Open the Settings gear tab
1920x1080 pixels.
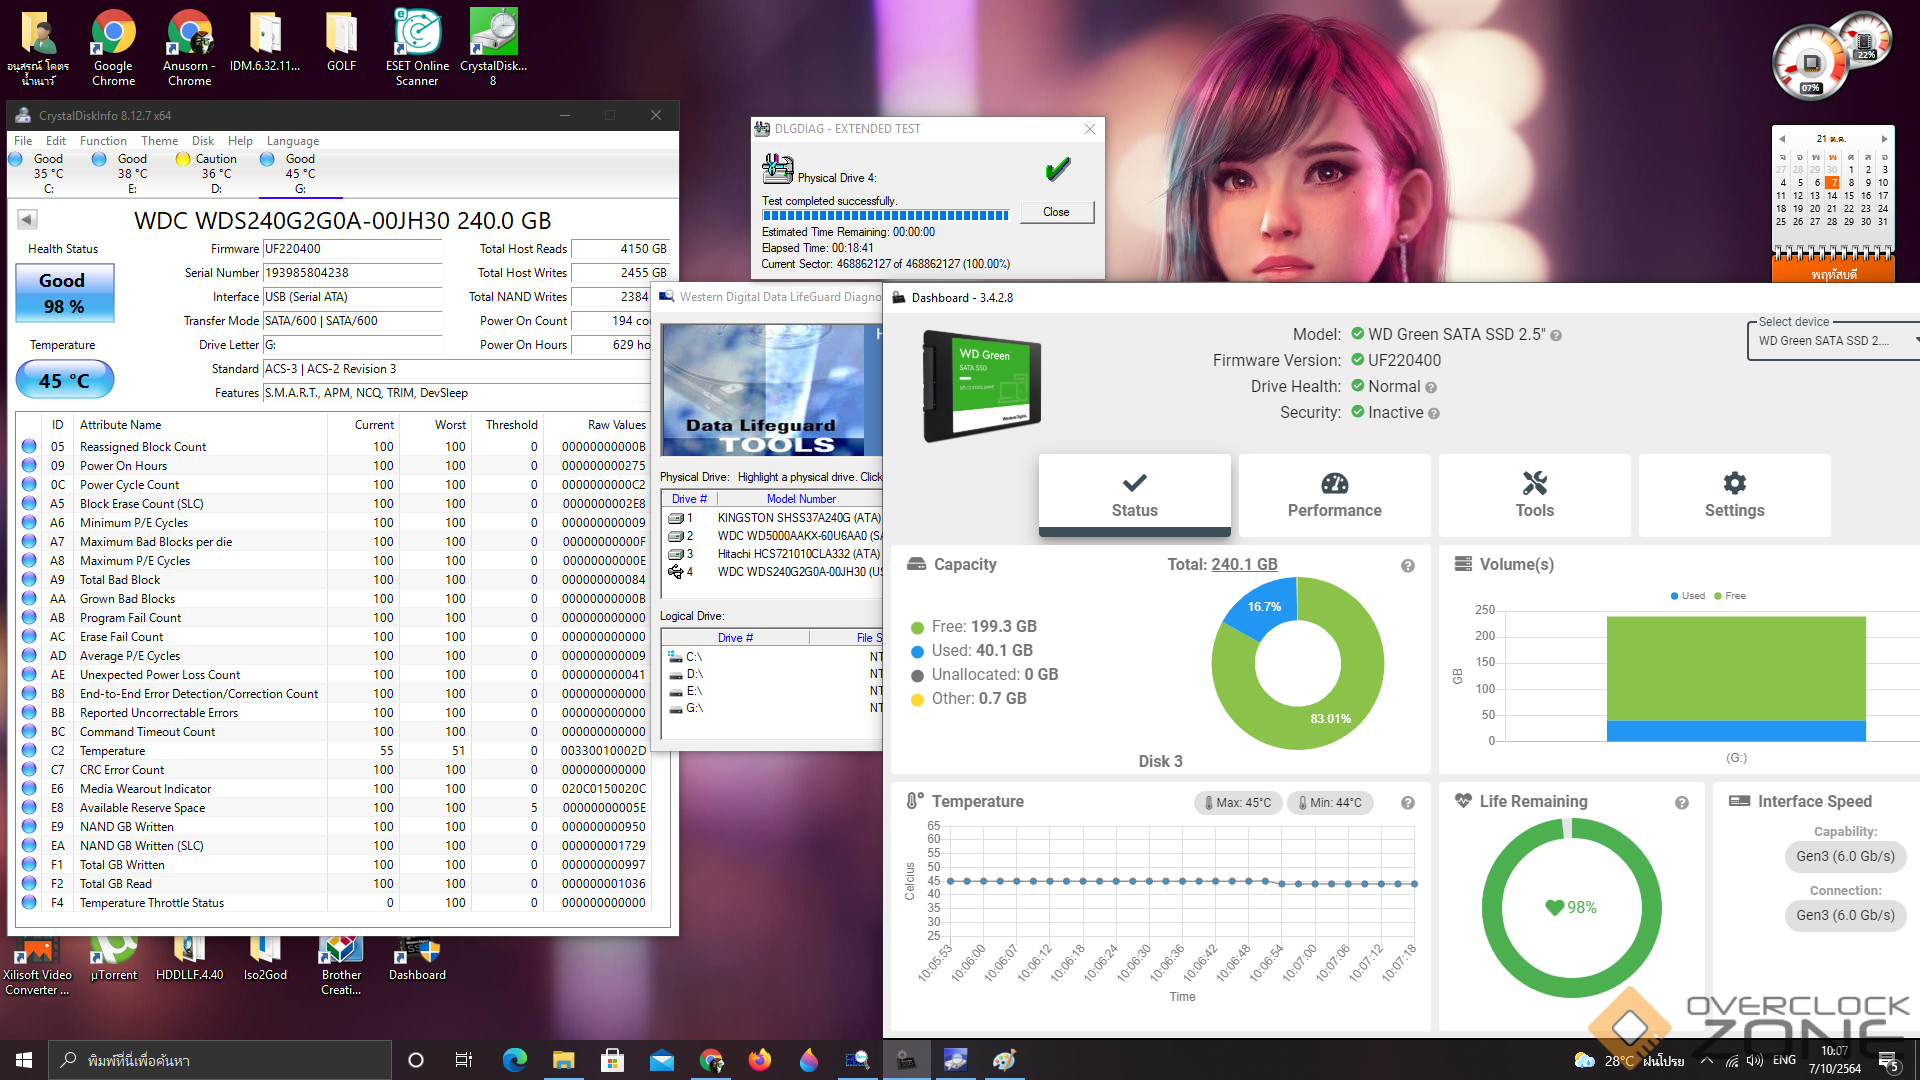(x=1734, y=485)
